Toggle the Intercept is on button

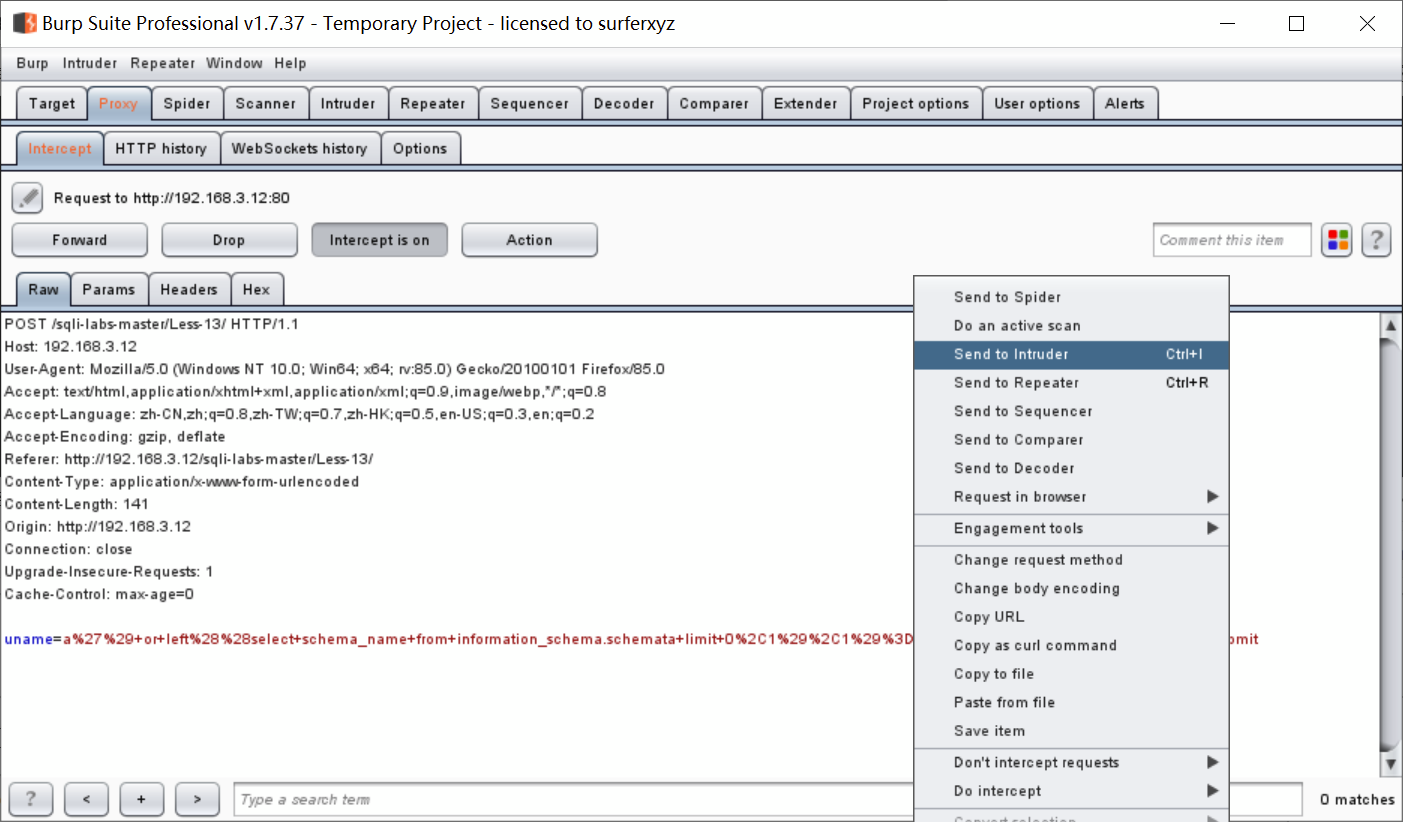coord(380,240)
